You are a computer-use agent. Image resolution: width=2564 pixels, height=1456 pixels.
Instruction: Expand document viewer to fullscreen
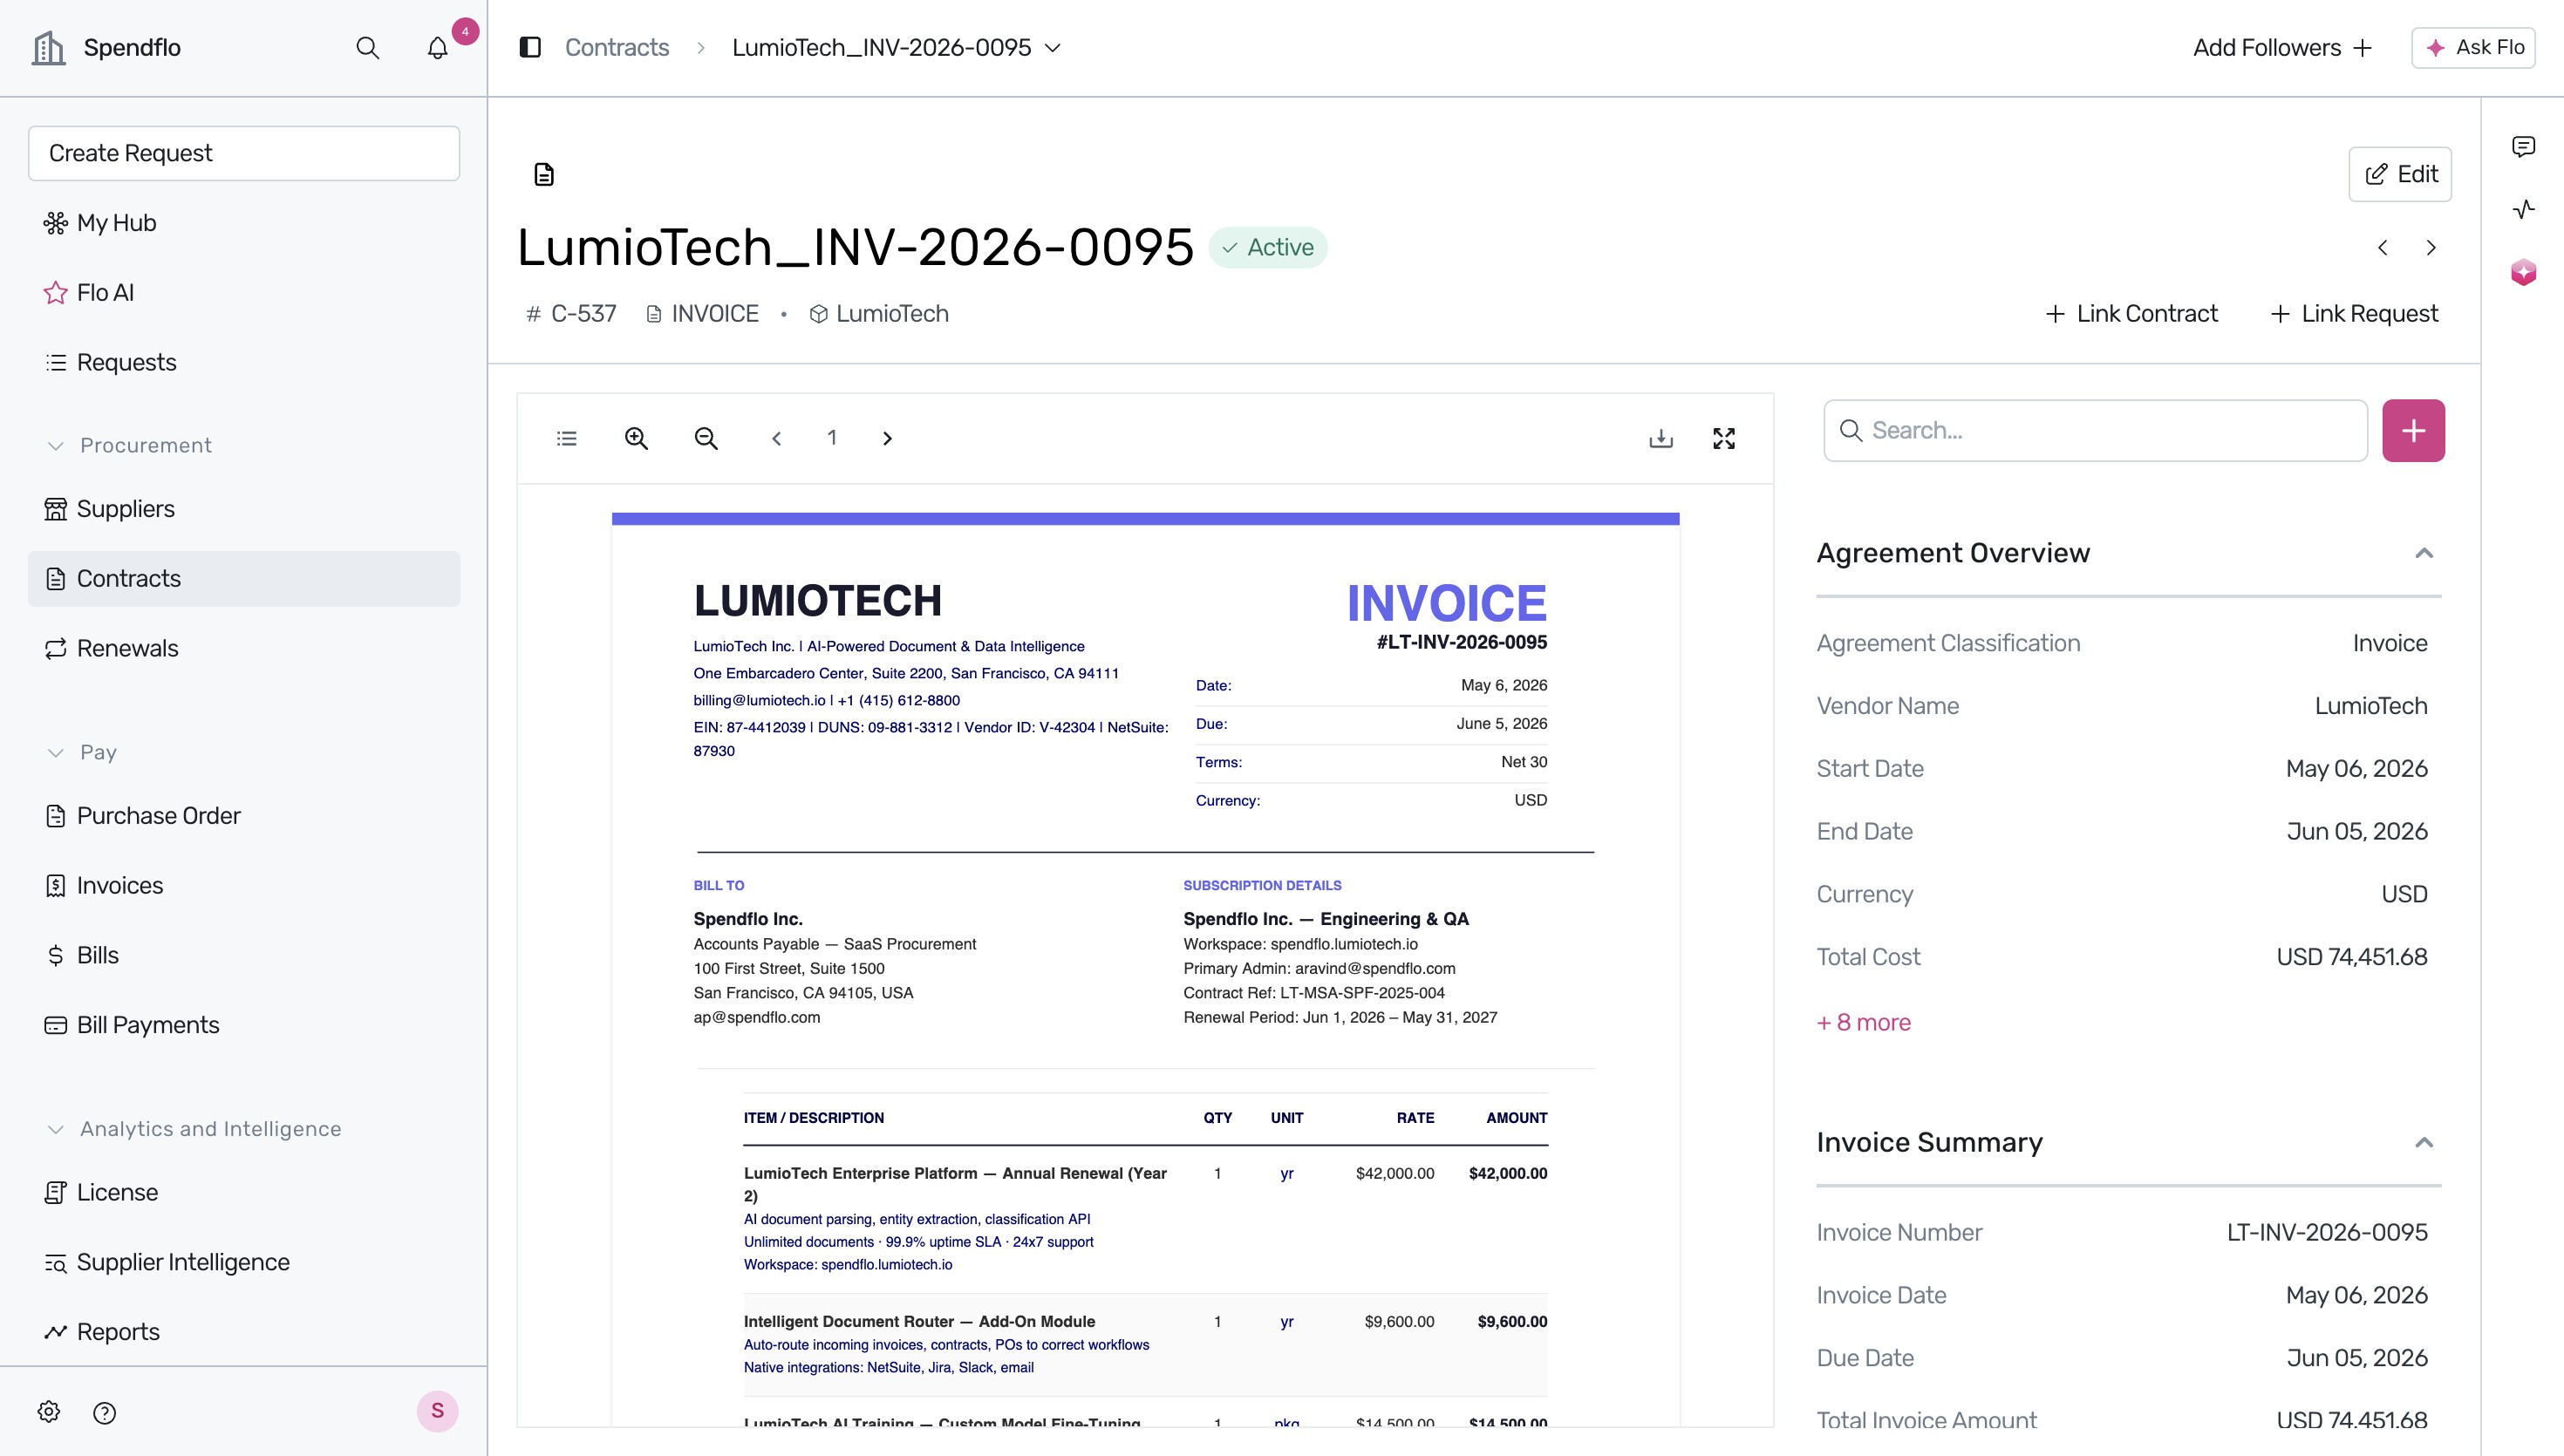(x=1724, y=438)
